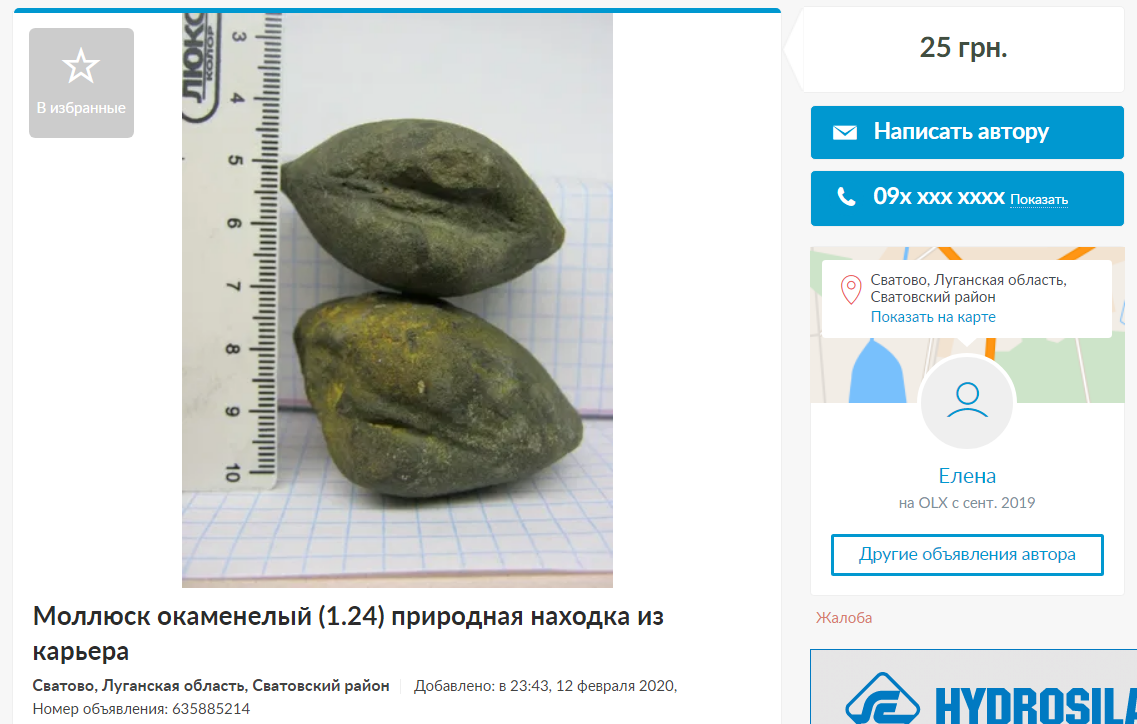Screen dimensions: 1137x724
Task: View "Другие объявления автора" button
Action: point(967,555)
